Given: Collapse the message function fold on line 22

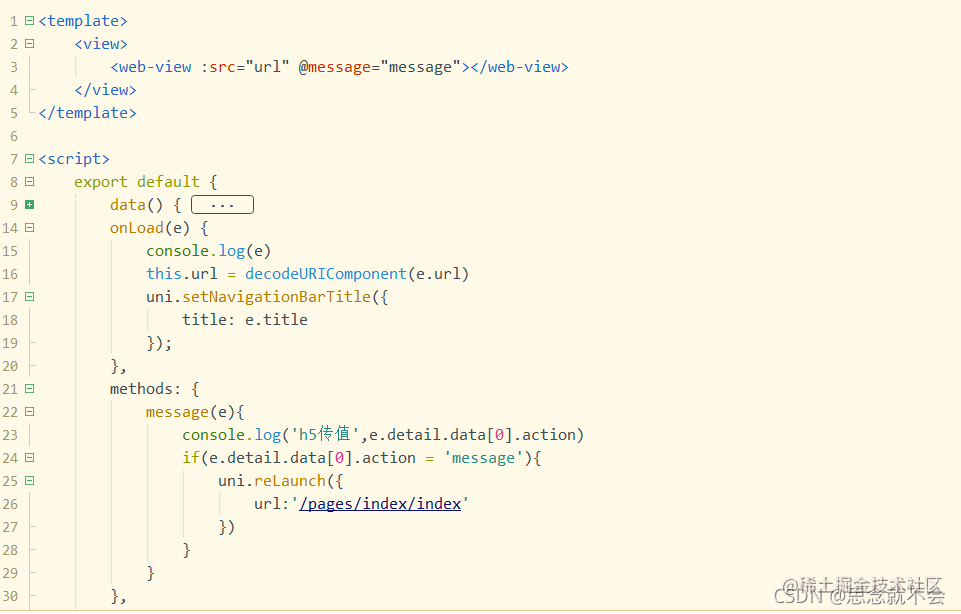Looking at the screenshot, I should (x=28, y=411).
